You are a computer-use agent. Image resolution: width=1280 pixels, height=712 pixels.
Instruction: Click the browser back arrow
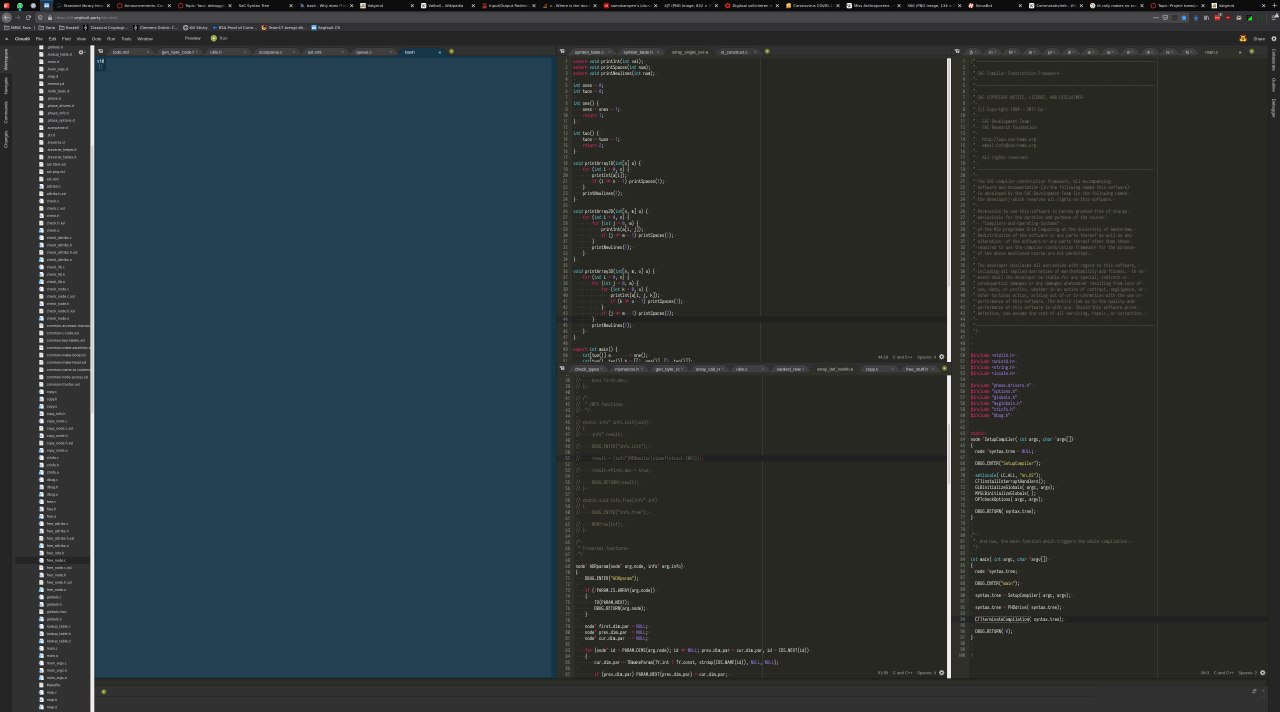coord(7,17)
